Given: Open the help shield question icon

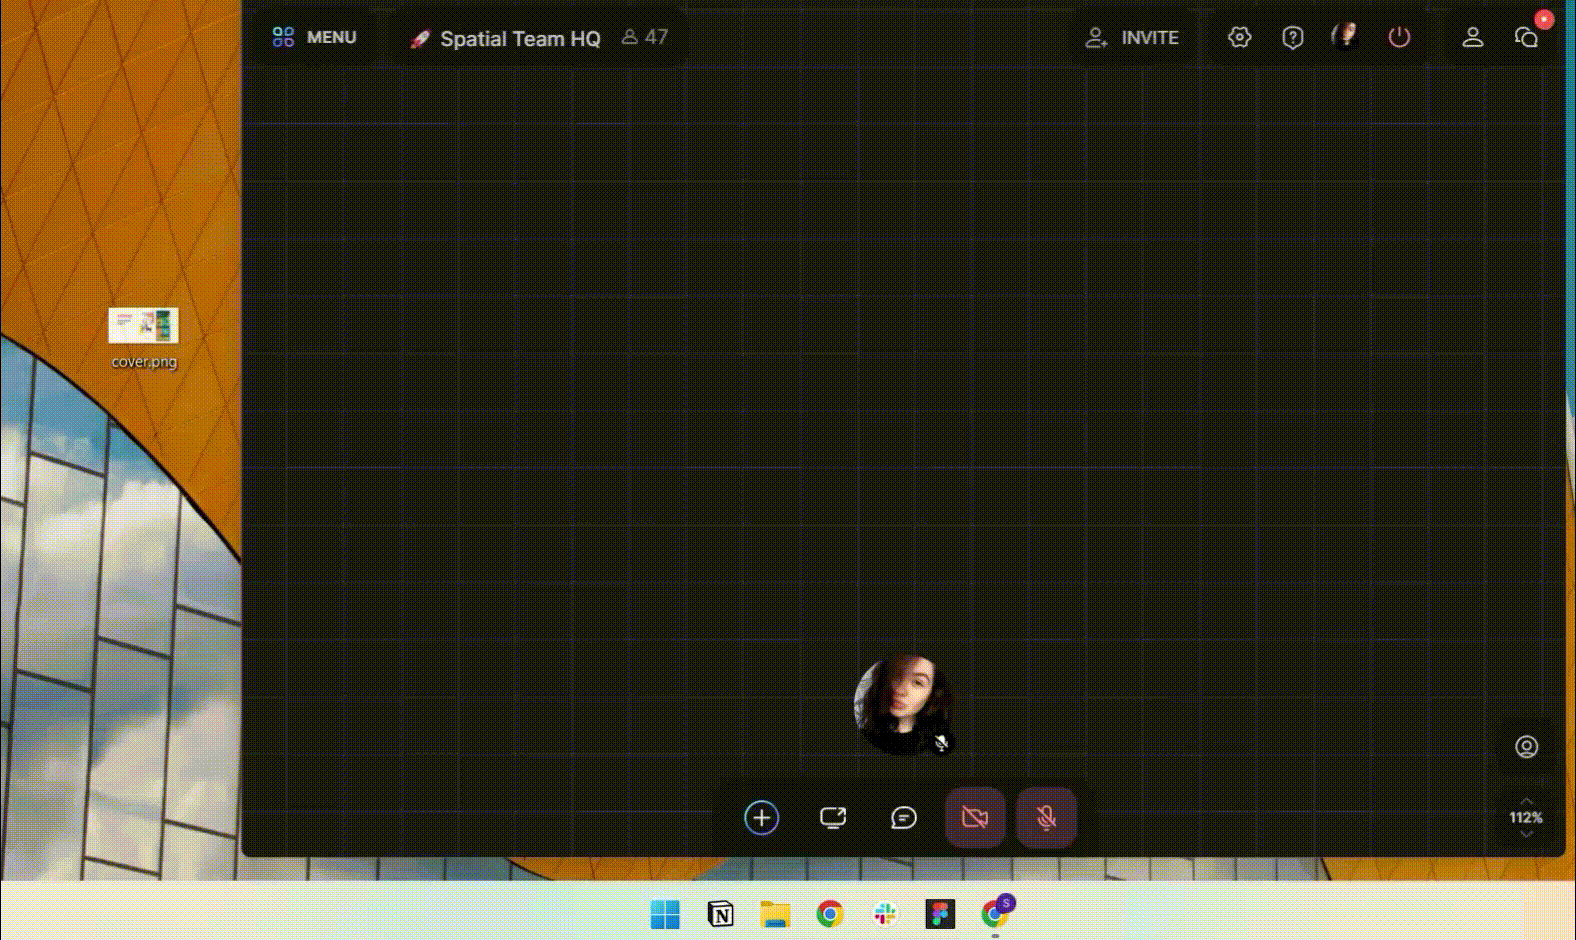Looking at the screenshot, I should pyautogui.click(x=1293, y=38).
